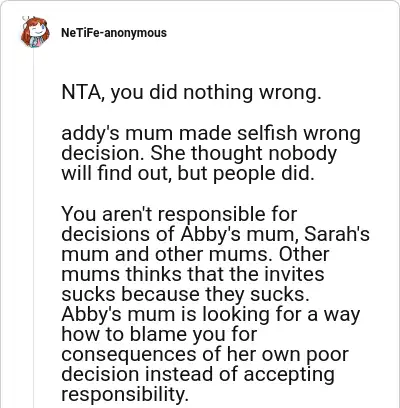400x408 pixels.
Task: Click the line 'how to blame you for'
Action: pyautogui.click(x=159, y=335)
